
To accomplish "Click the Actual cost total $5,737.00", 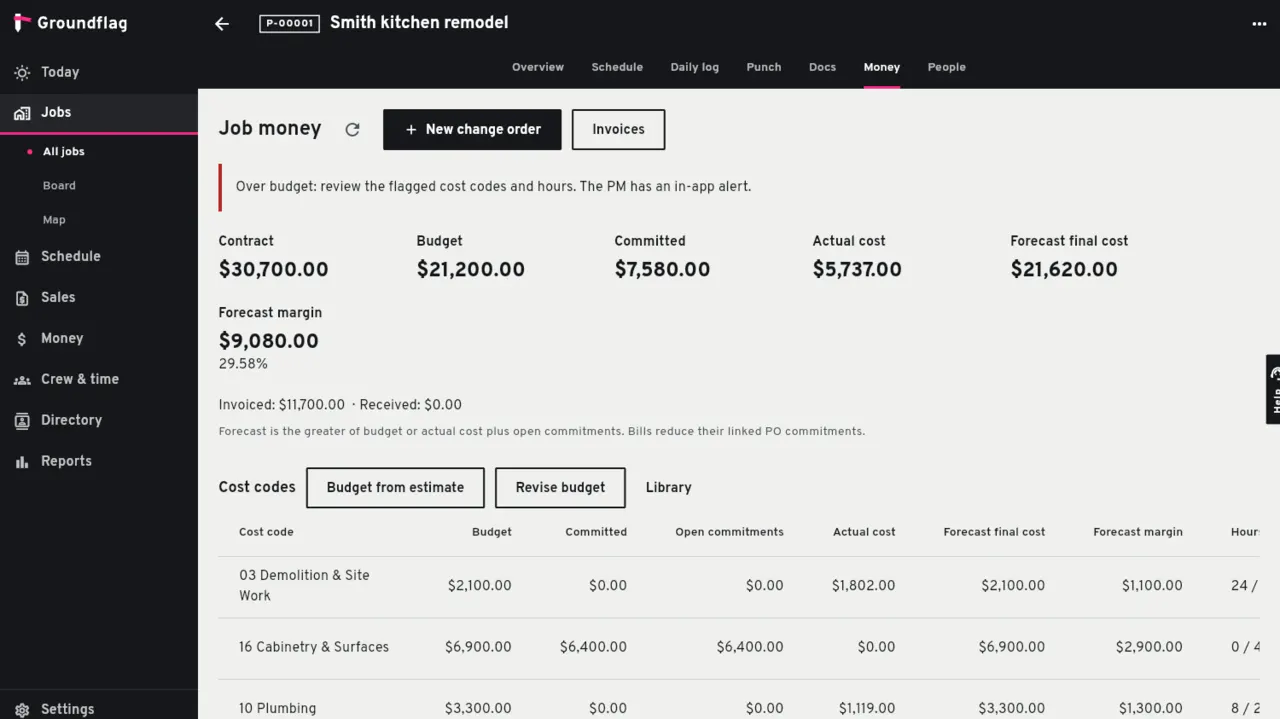I will (x=857, y=269).
